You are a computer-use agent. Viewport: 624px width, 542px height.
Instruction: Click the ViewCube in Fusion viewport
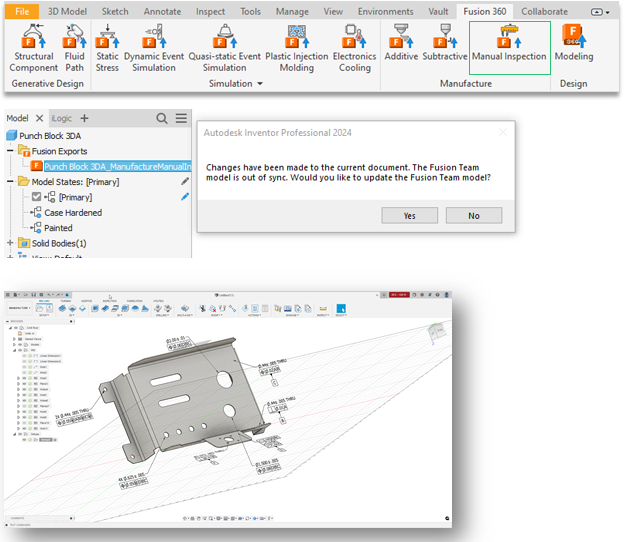pyautogui.click(x=437, y=331)
